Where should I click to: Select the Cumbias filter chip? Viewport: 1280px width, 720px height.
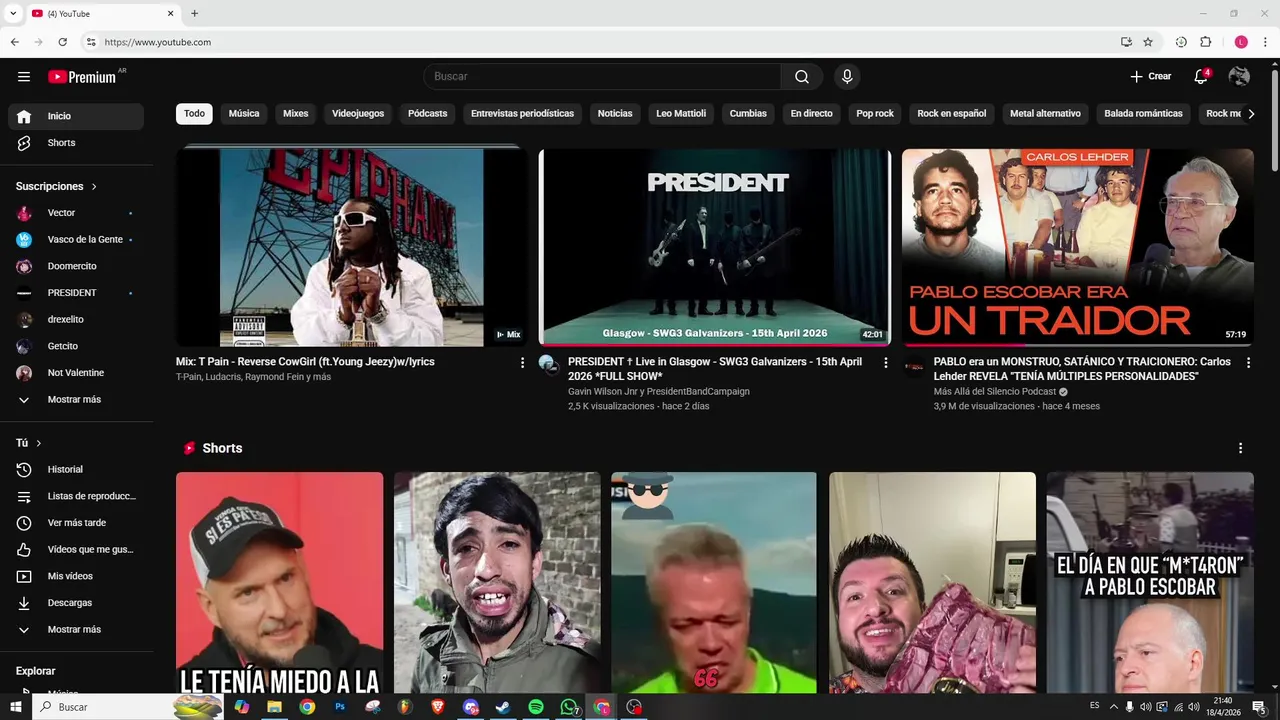point(748,114)
